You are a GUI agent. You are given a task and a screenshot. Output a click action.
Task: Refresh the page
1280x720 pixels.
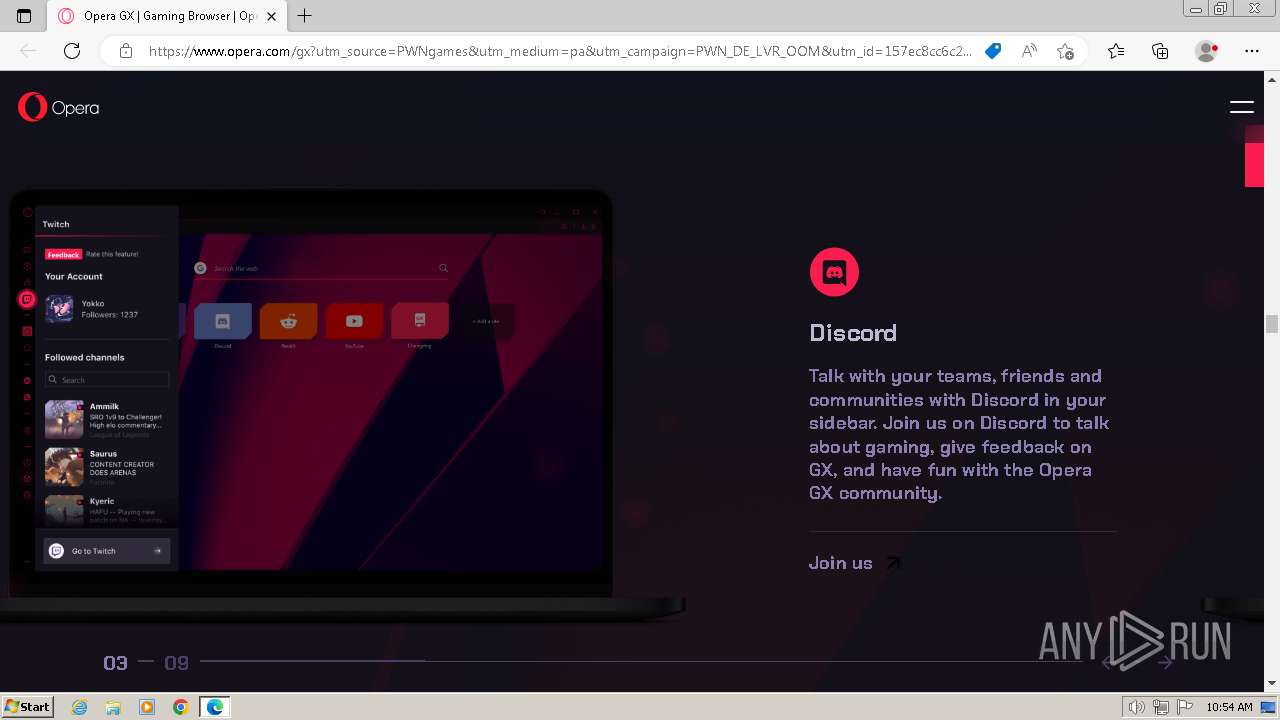72,51
